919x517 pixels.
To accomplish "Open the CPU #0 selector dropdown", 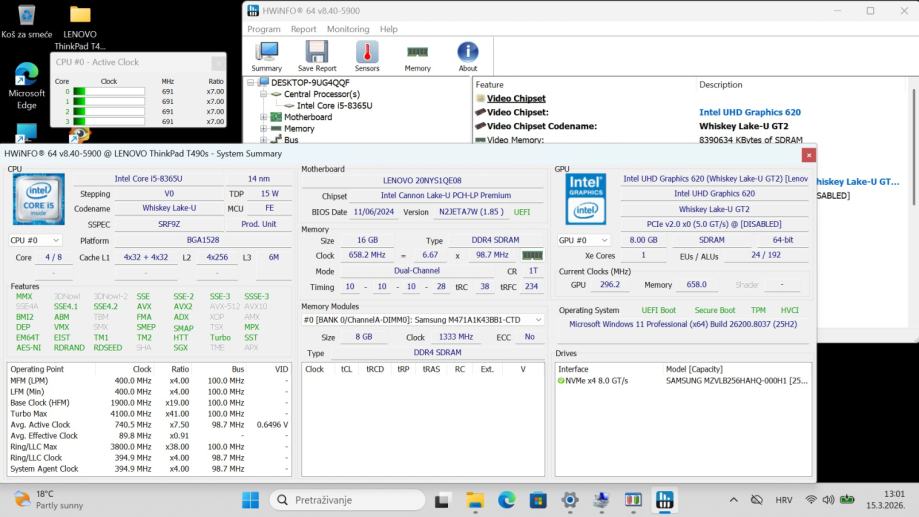I will 36,240.
